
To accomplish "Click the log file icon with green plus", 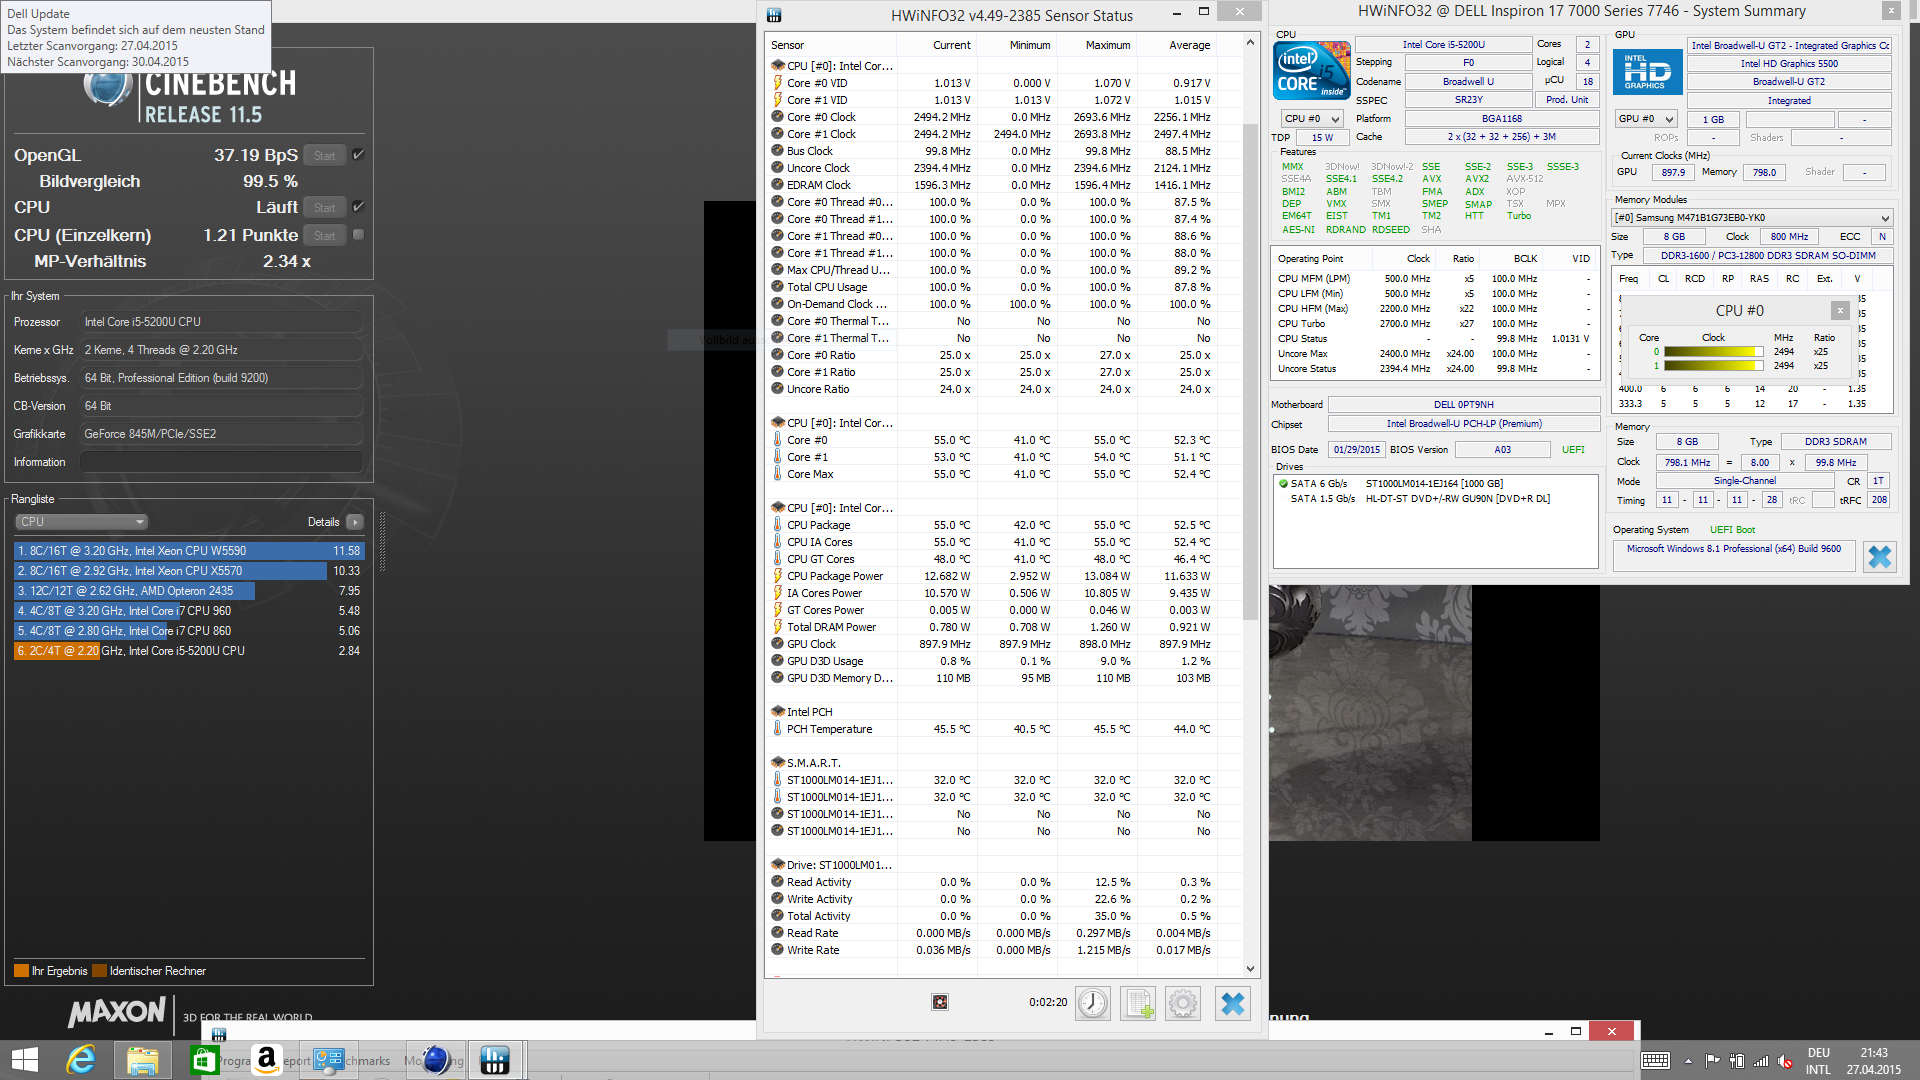I will tap(1138, 1003).
